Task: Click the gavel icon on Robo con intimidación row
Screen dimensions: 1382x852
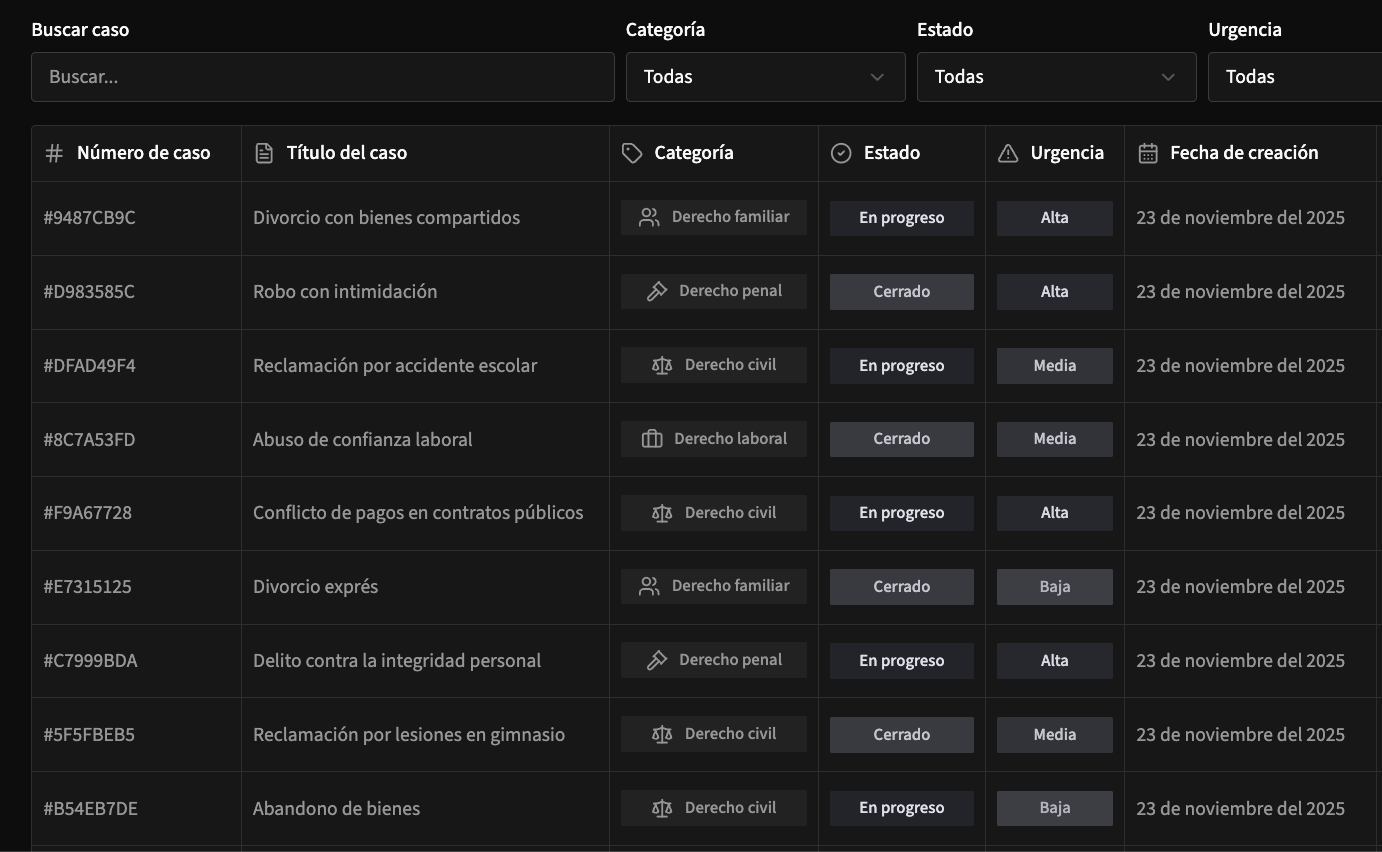Action: tap(657, 292)
